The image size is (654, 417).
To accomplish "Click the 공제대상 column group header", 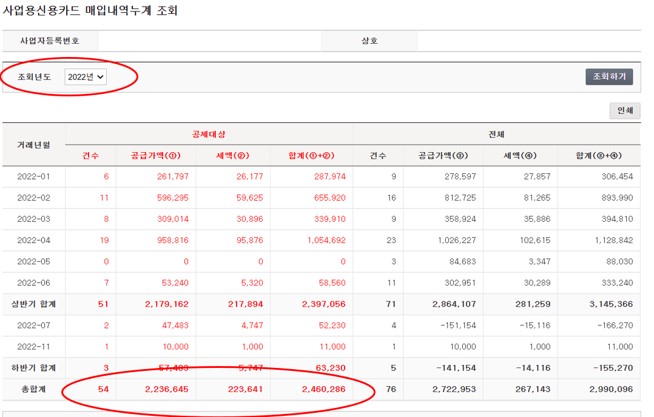I will tap(209, 134).
